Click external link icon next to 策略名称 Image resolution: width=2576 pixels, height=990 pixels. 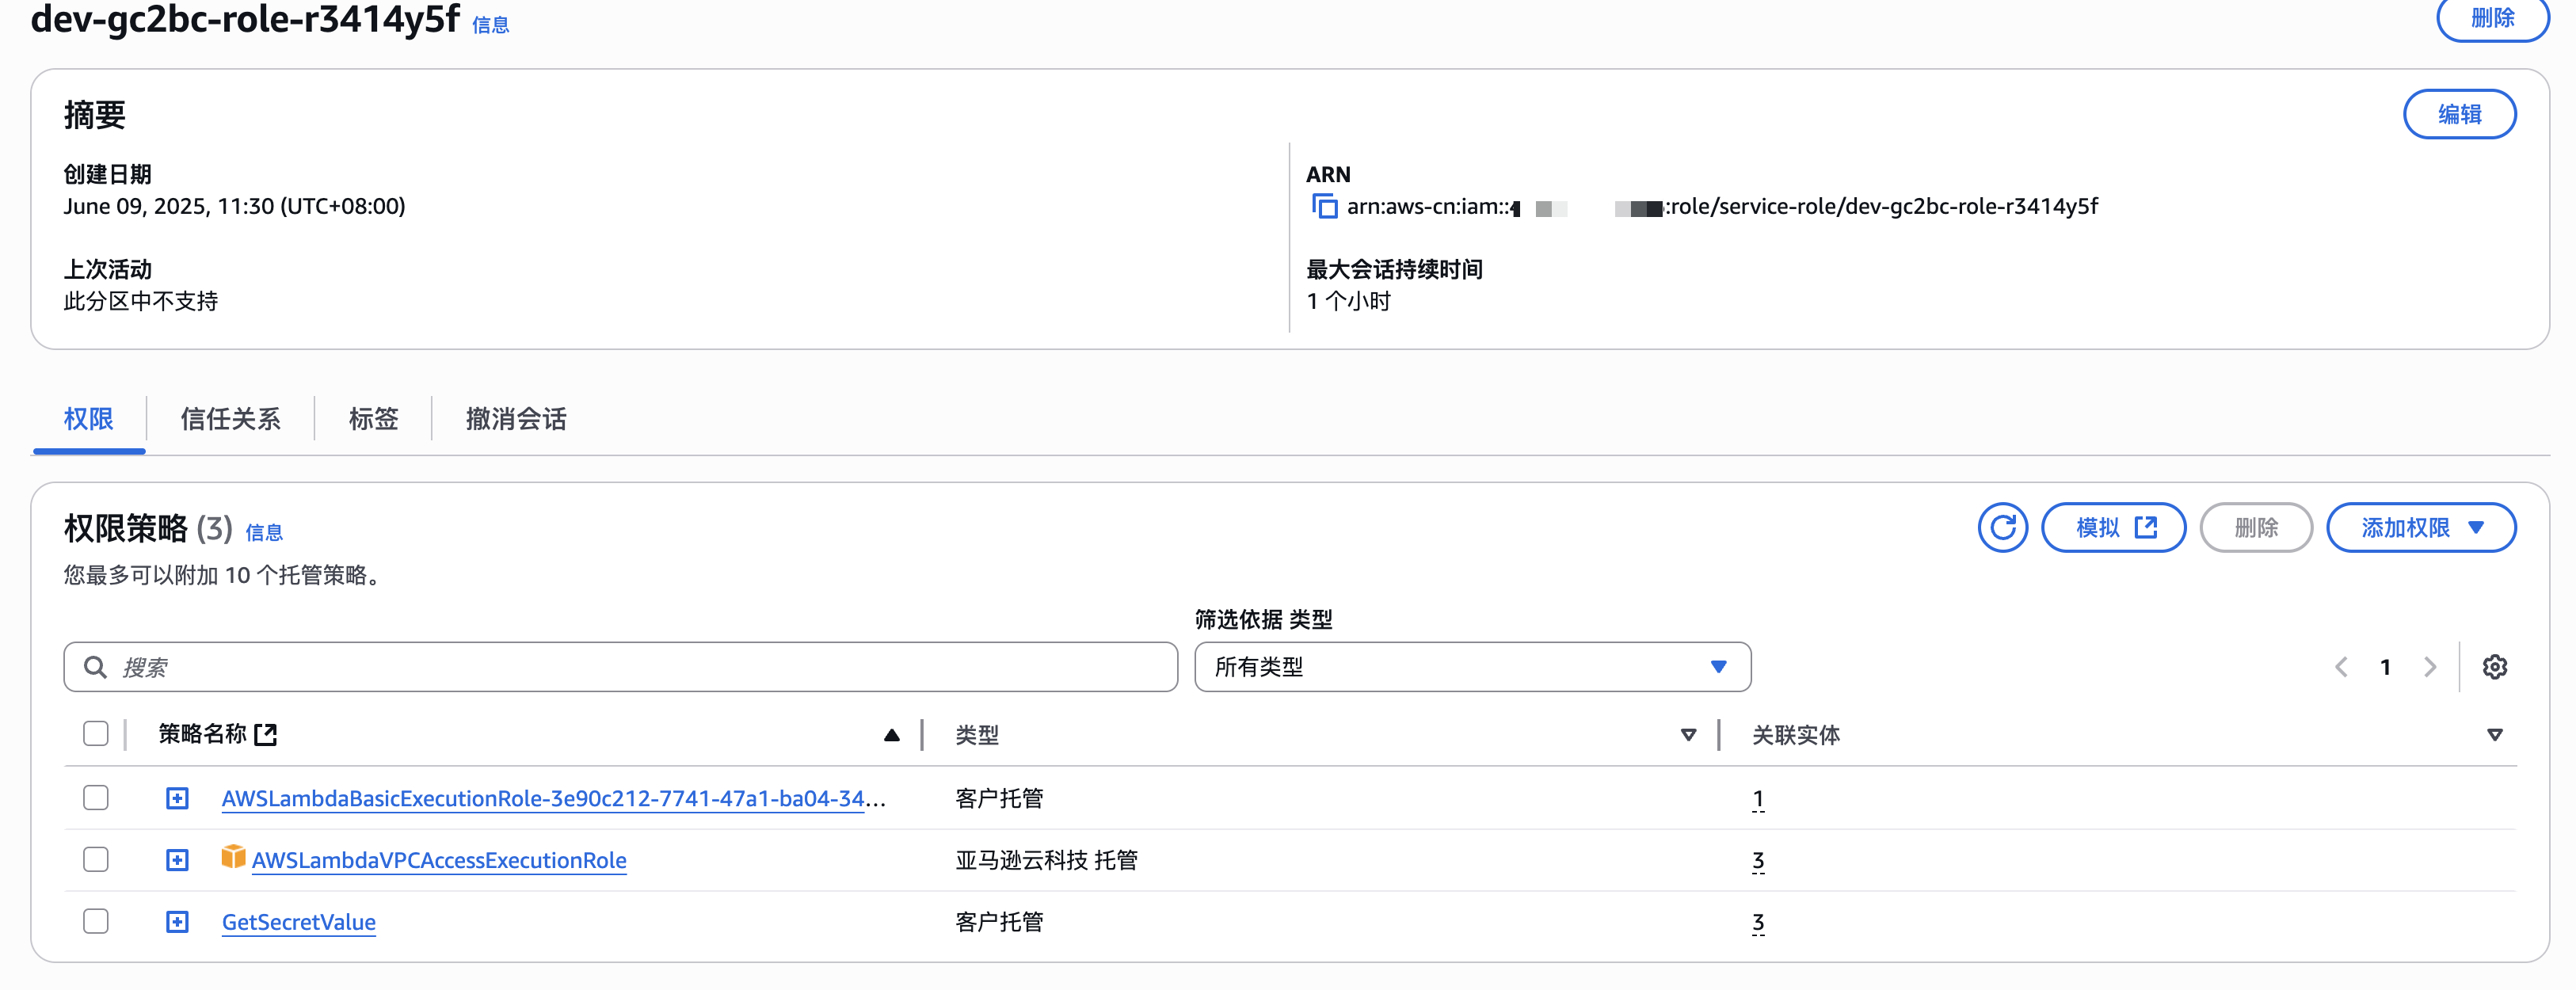click(265, 735)
